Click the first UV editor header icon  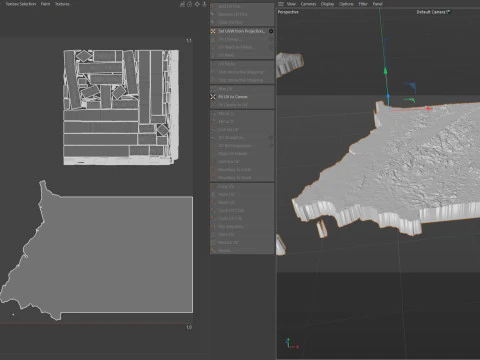click(x=182, y=4)
